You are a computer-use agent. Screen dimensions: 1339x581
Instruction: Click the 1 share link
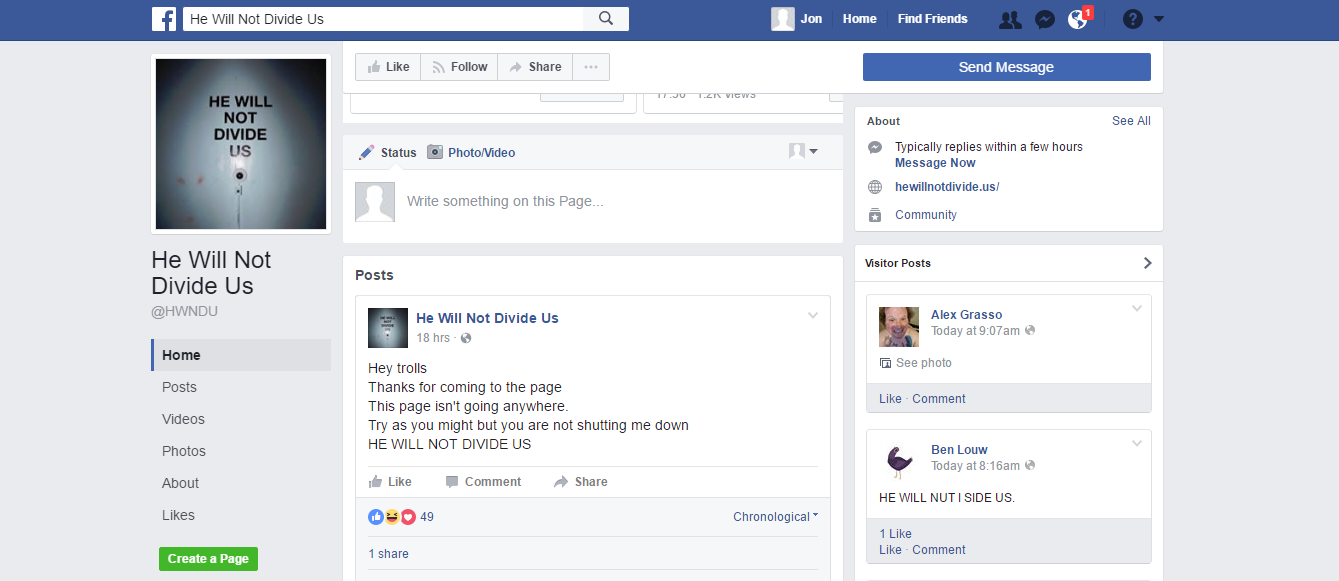pos(388,554)
